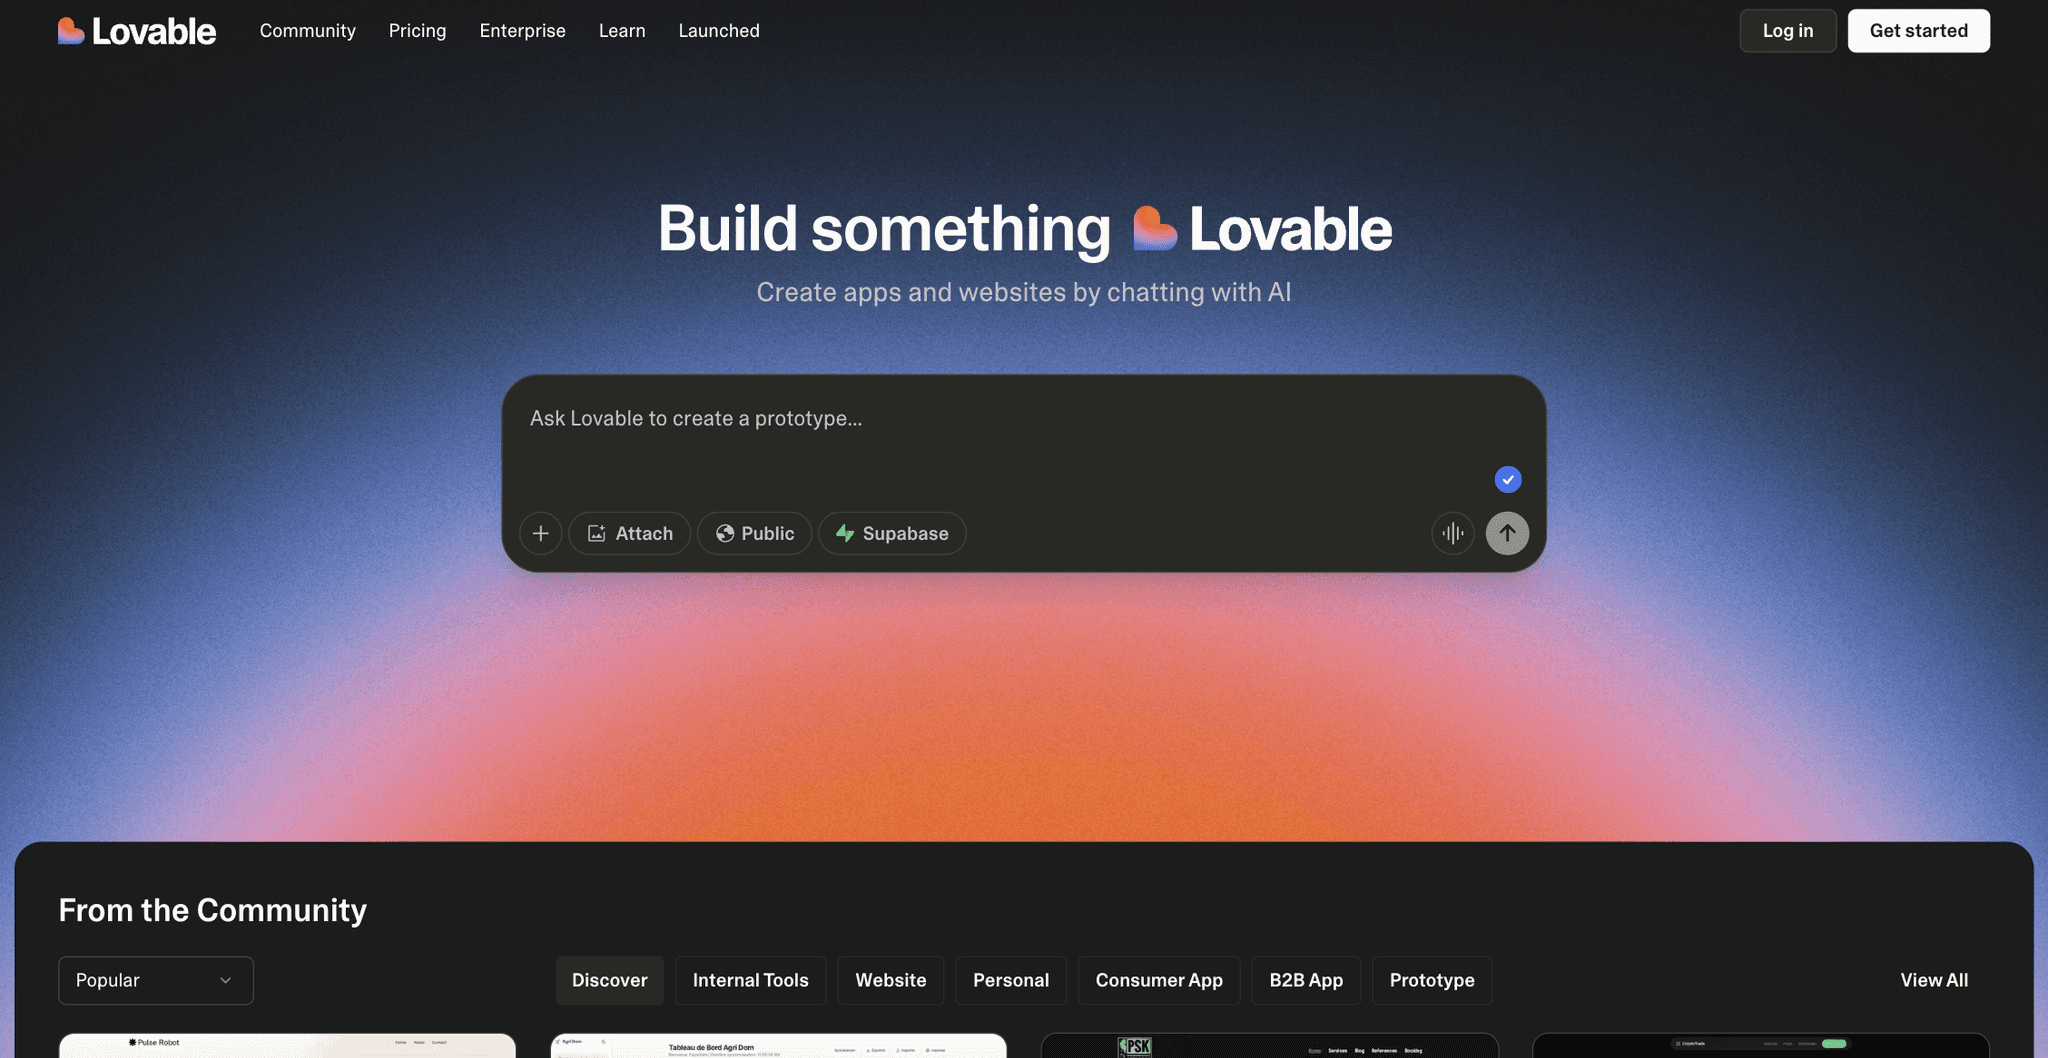Click the Supabase lightning bolt icon

(x=845, y=533)
